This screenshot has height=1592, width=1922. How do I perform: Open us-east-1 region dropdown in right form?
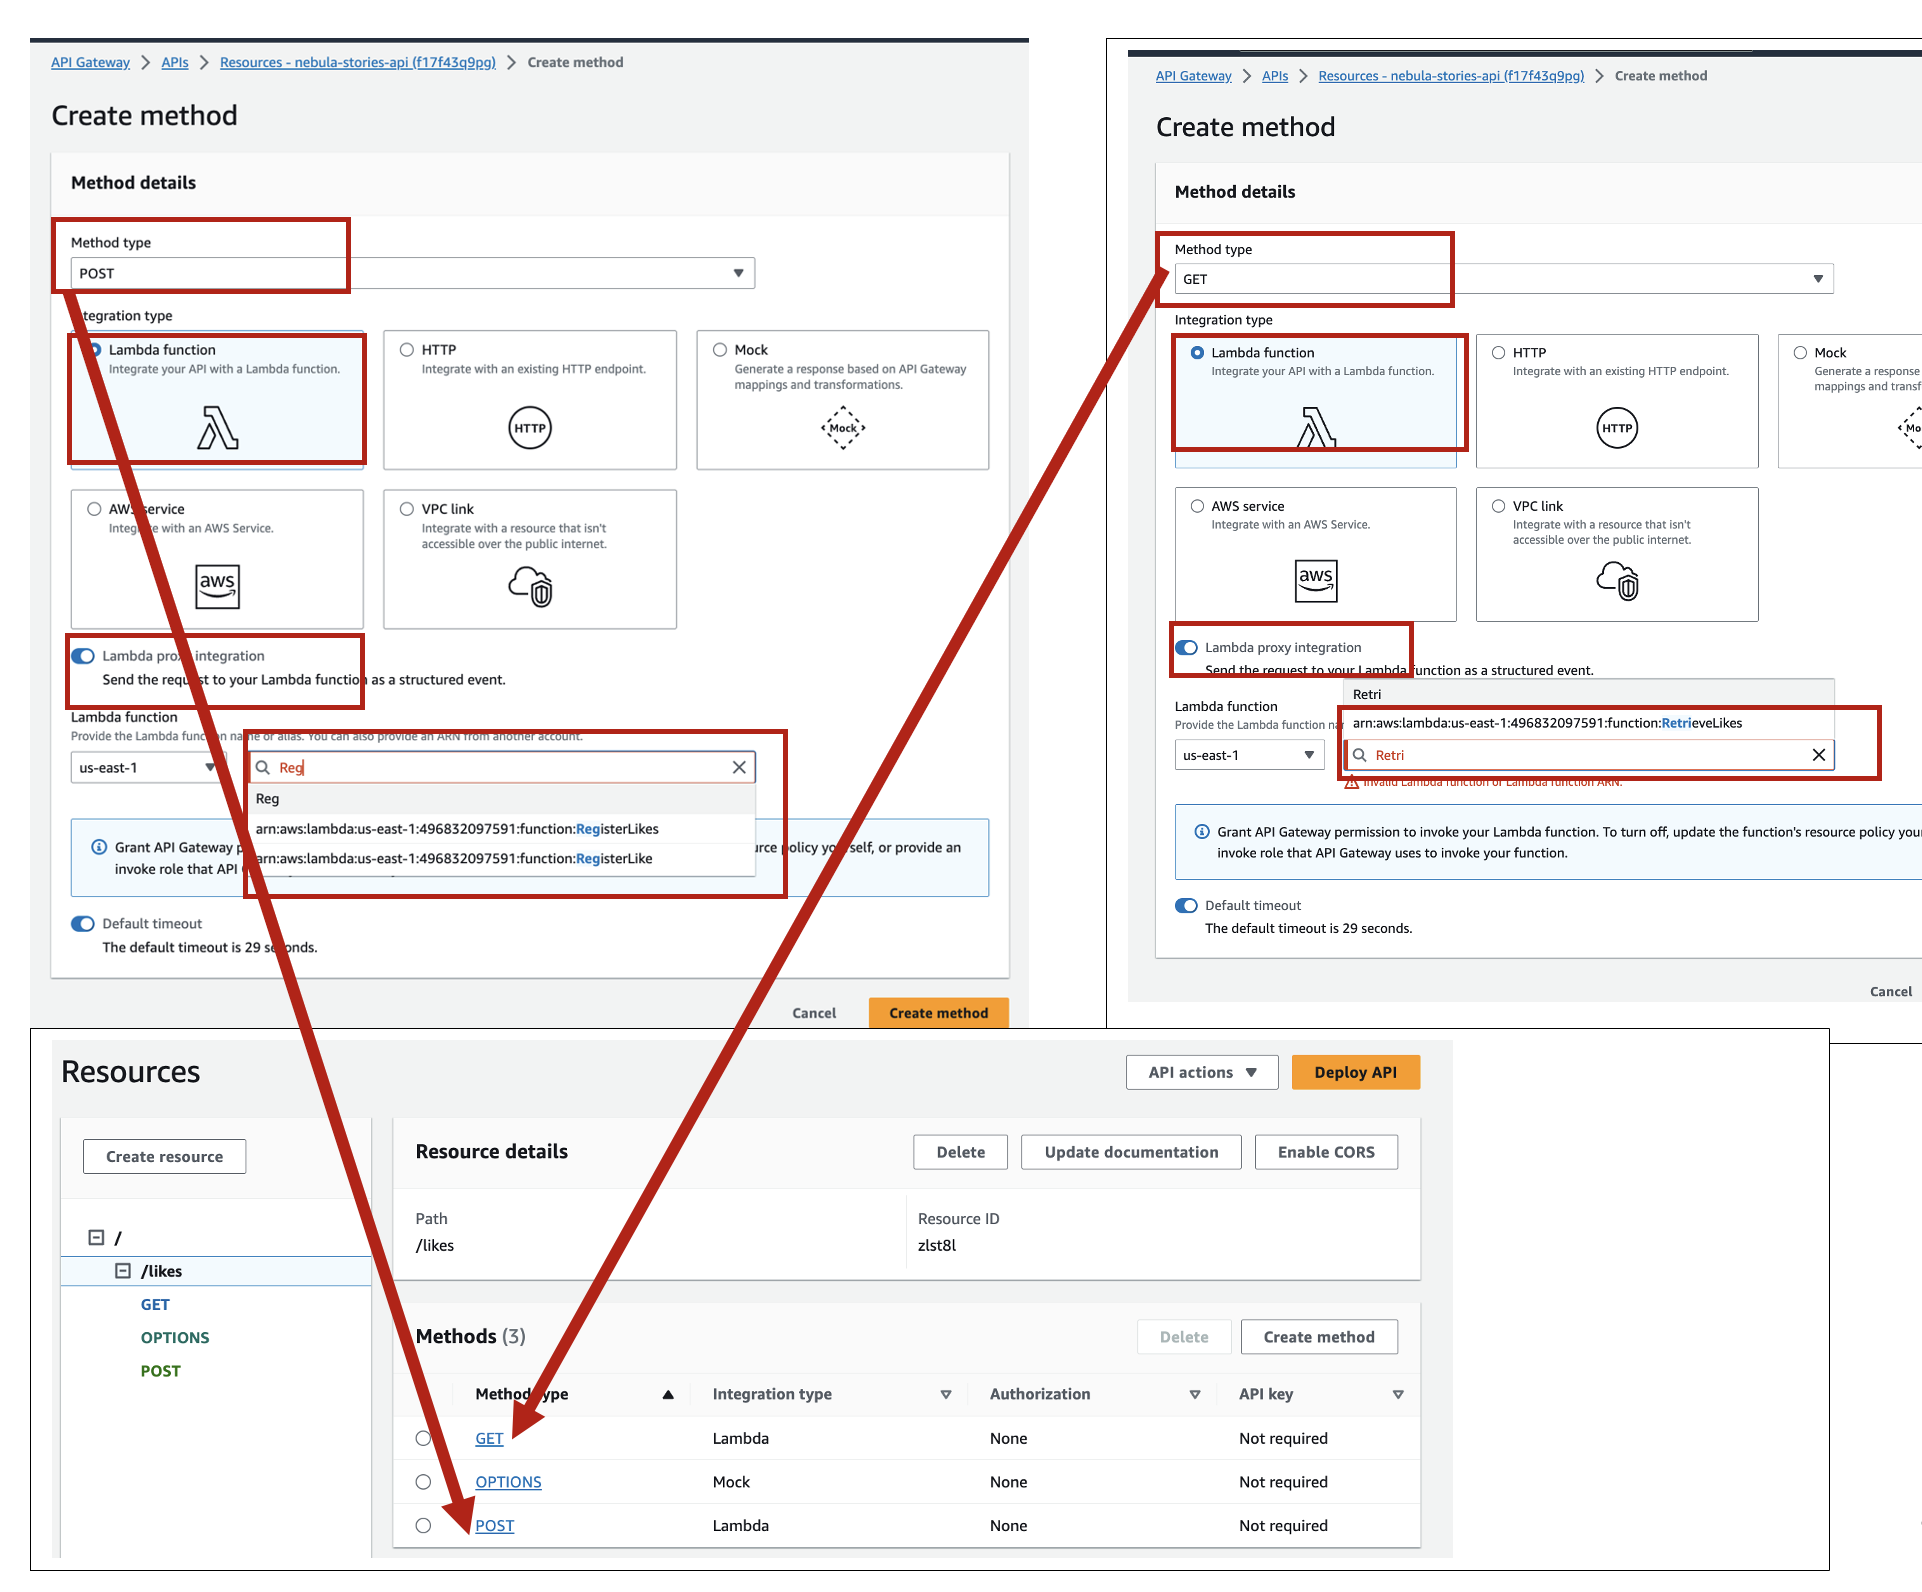point(1249,755)
